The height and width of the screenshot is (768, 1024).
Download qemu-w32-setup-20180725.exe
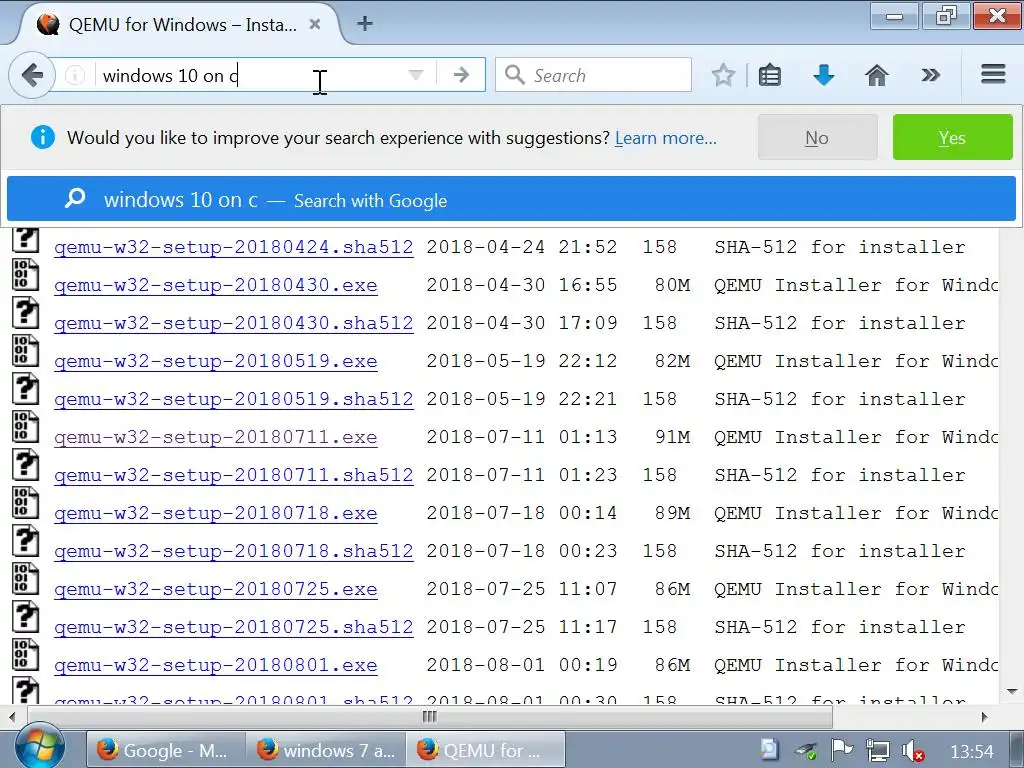(x=216, y=588)
